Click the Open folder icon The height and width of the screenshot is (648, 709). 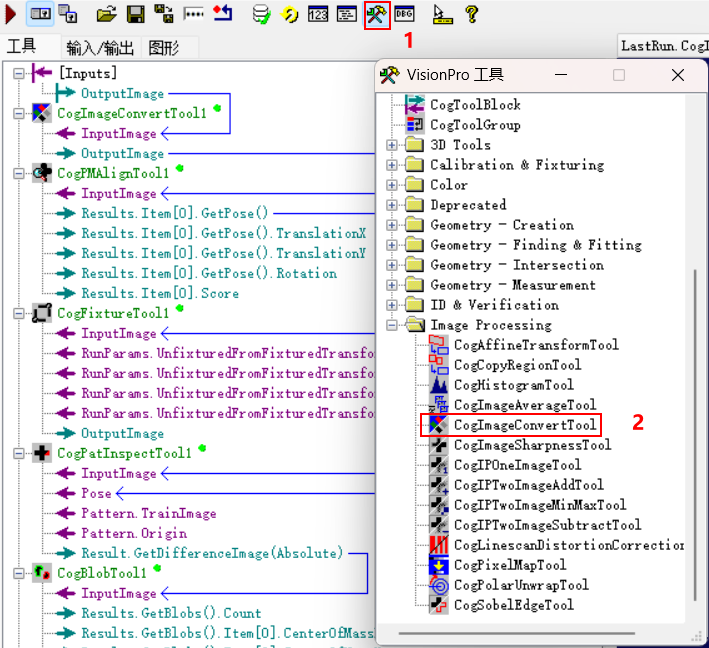click(107, 14)
